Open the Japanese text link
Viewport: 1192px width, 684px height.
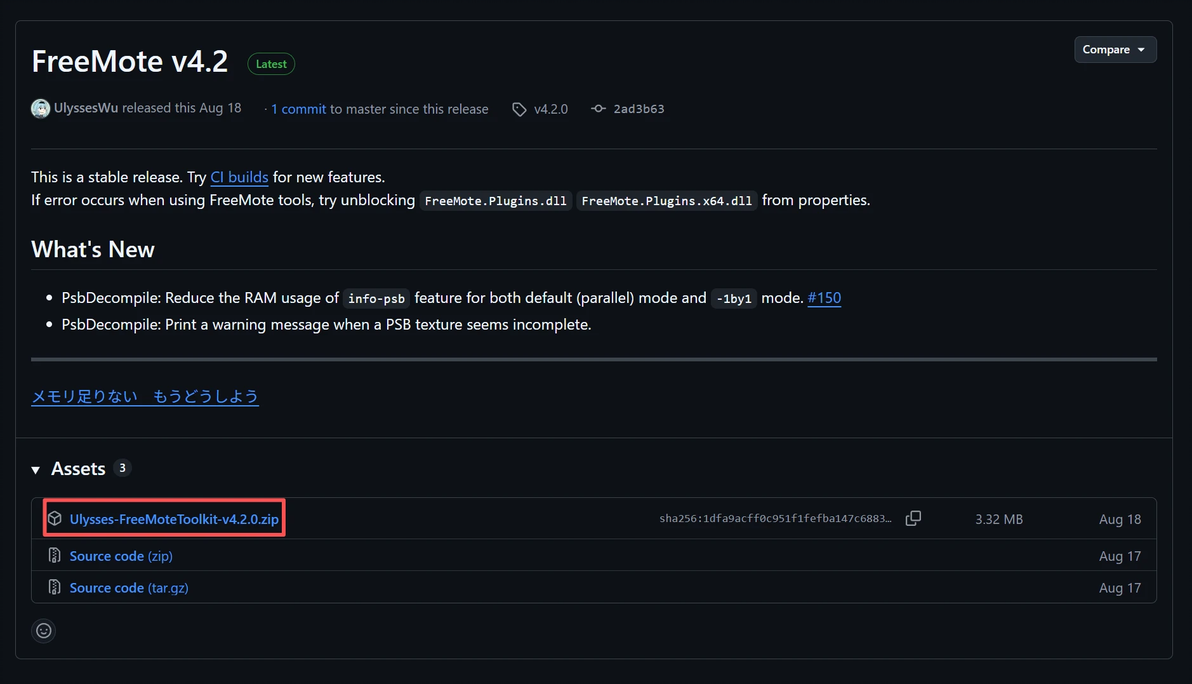(x=145, y=397)
